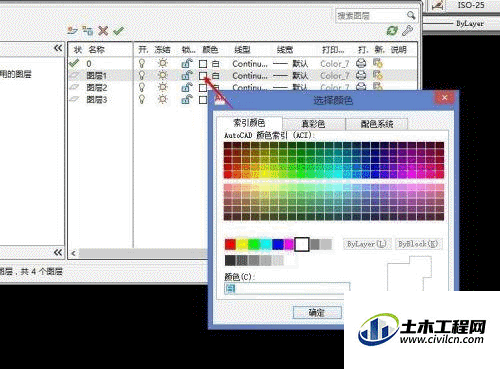Click the search magnifier icon

pyautogui.click(x=411, y=15)
